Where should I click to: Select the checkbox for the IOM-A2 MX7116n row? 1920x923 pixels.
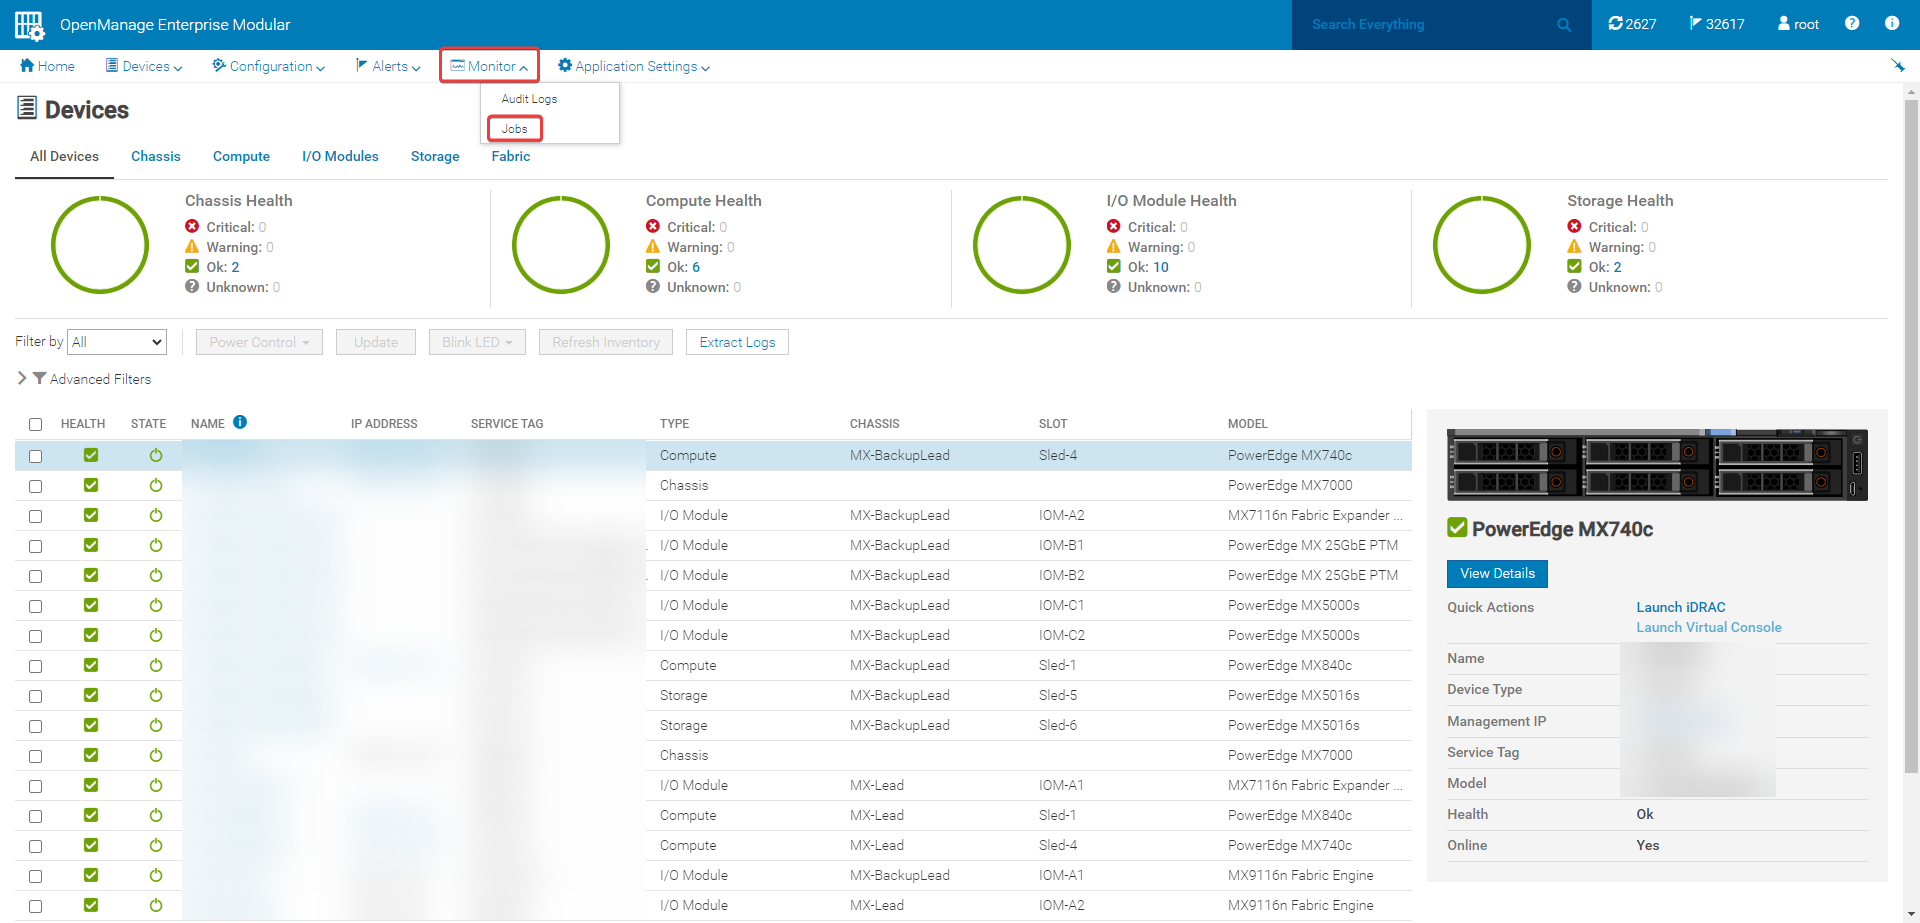point(36,516)
